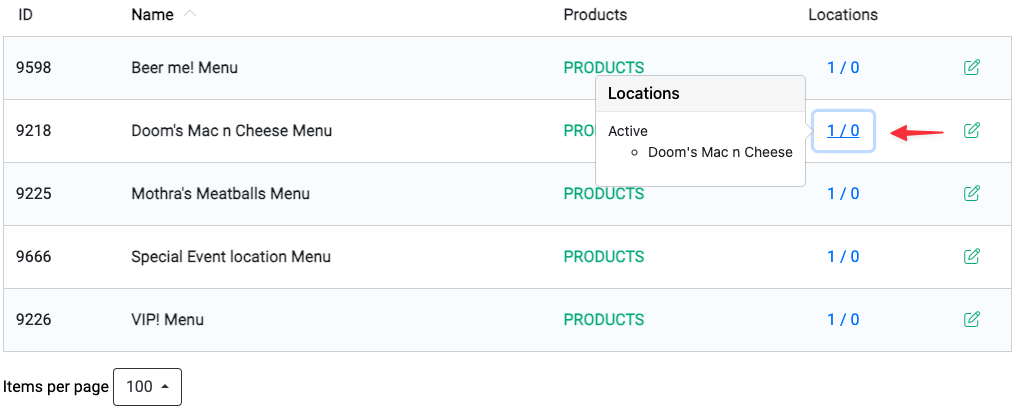
Task: Open locations count for Mothra's Meatballs Menu
Action: 843,193
